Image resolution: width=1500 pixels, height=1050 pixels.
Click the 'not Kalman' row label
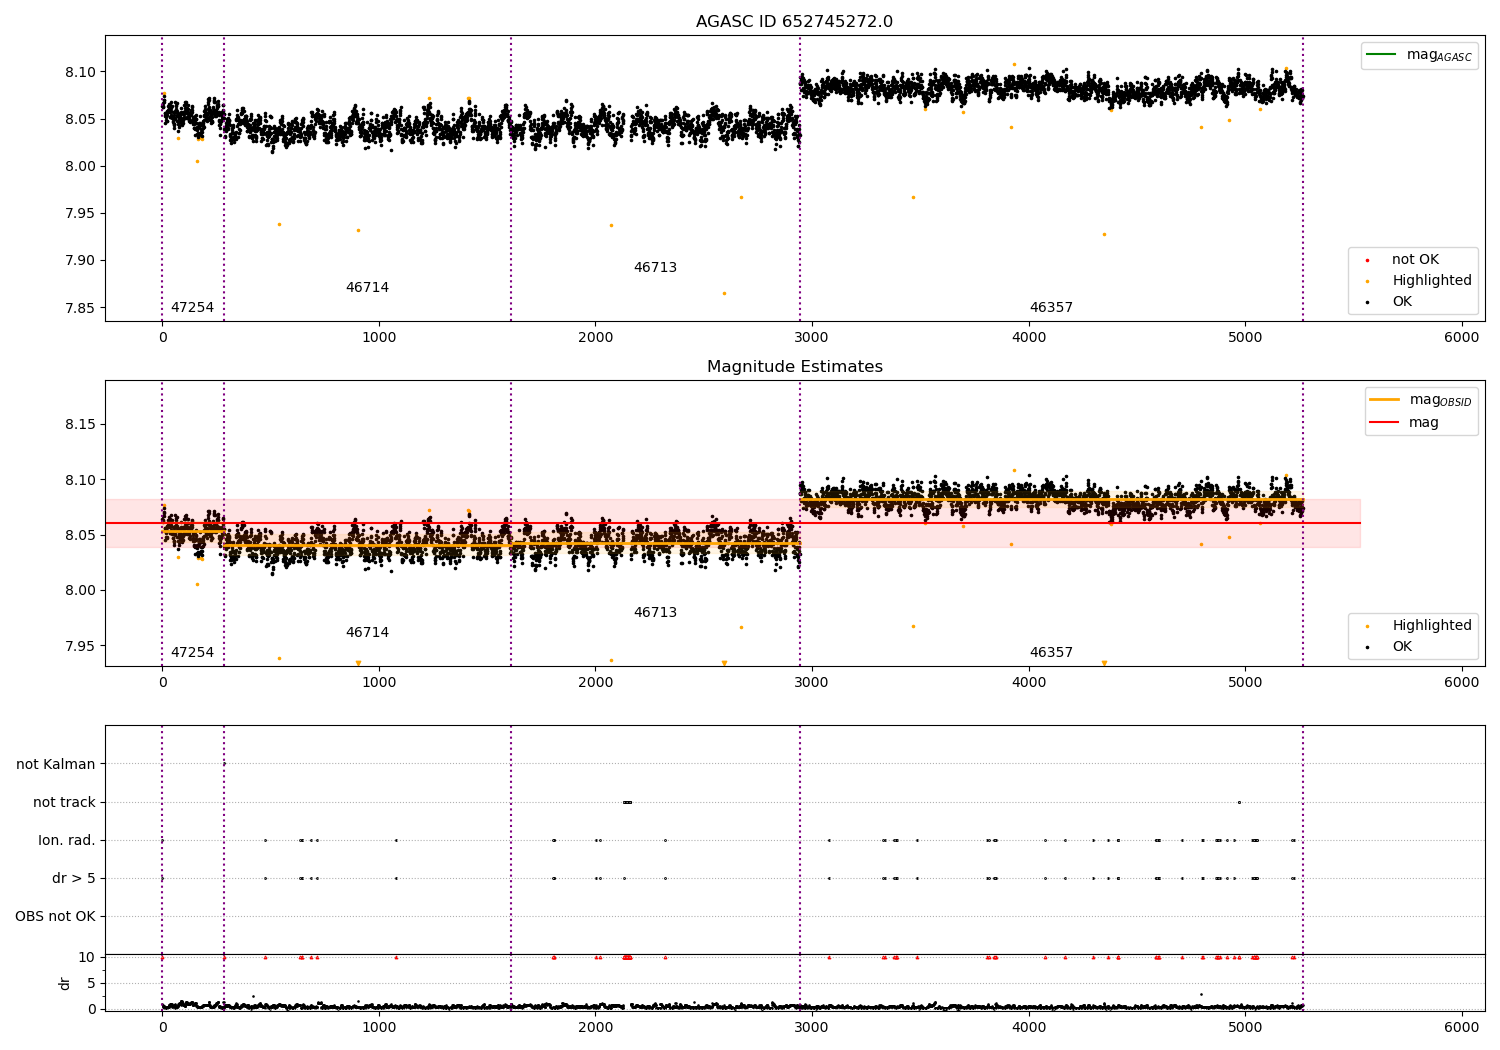click(x=56, y=765)
